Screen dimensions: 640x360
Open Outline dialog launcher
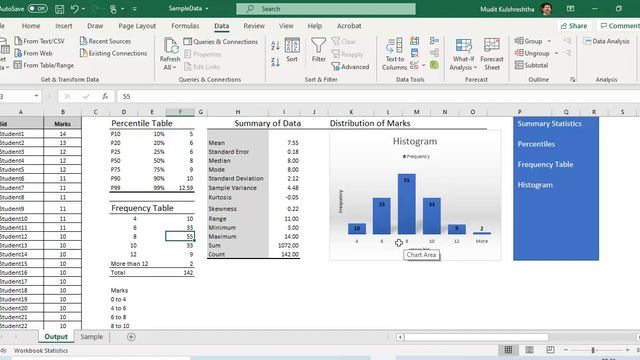tap(573, 80)
